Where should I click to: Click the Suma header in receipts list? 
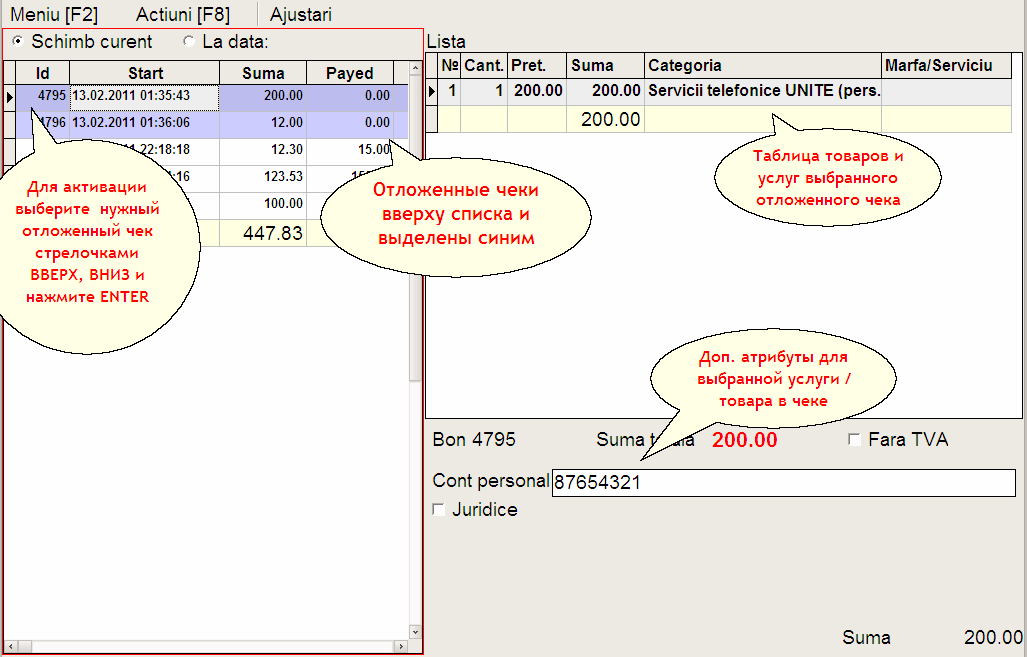click(263, 73)
